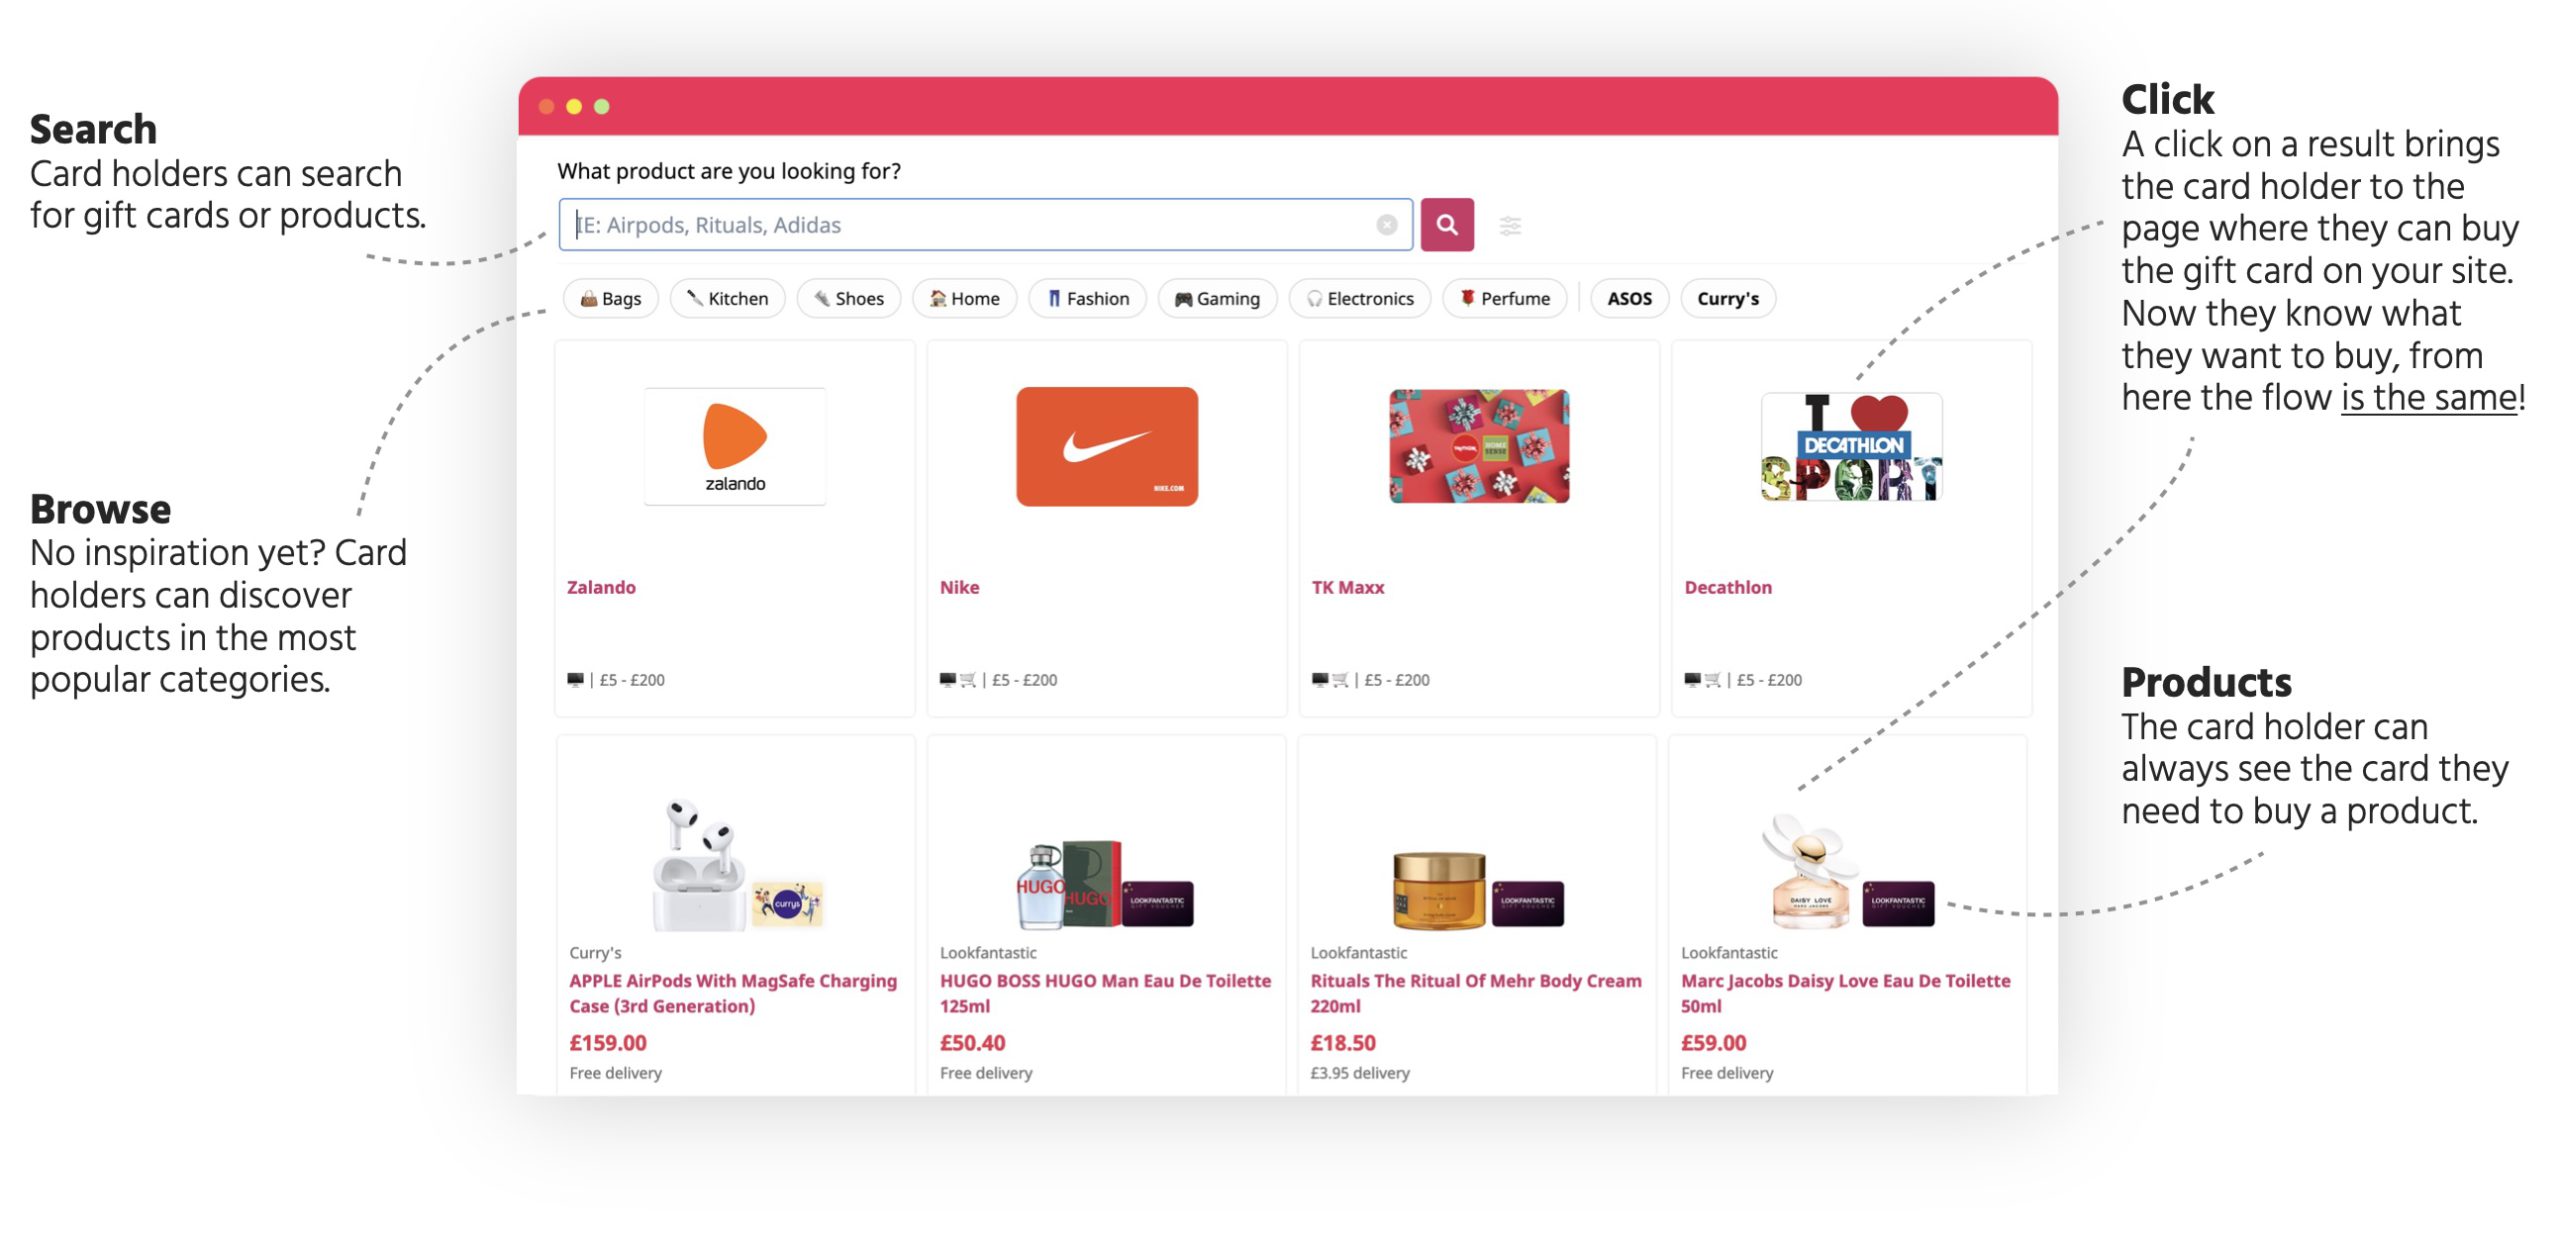Click the monitor icon on TK Maxx card
This screenshot has width=2560, height=1235.
(x=1320, y=680)
